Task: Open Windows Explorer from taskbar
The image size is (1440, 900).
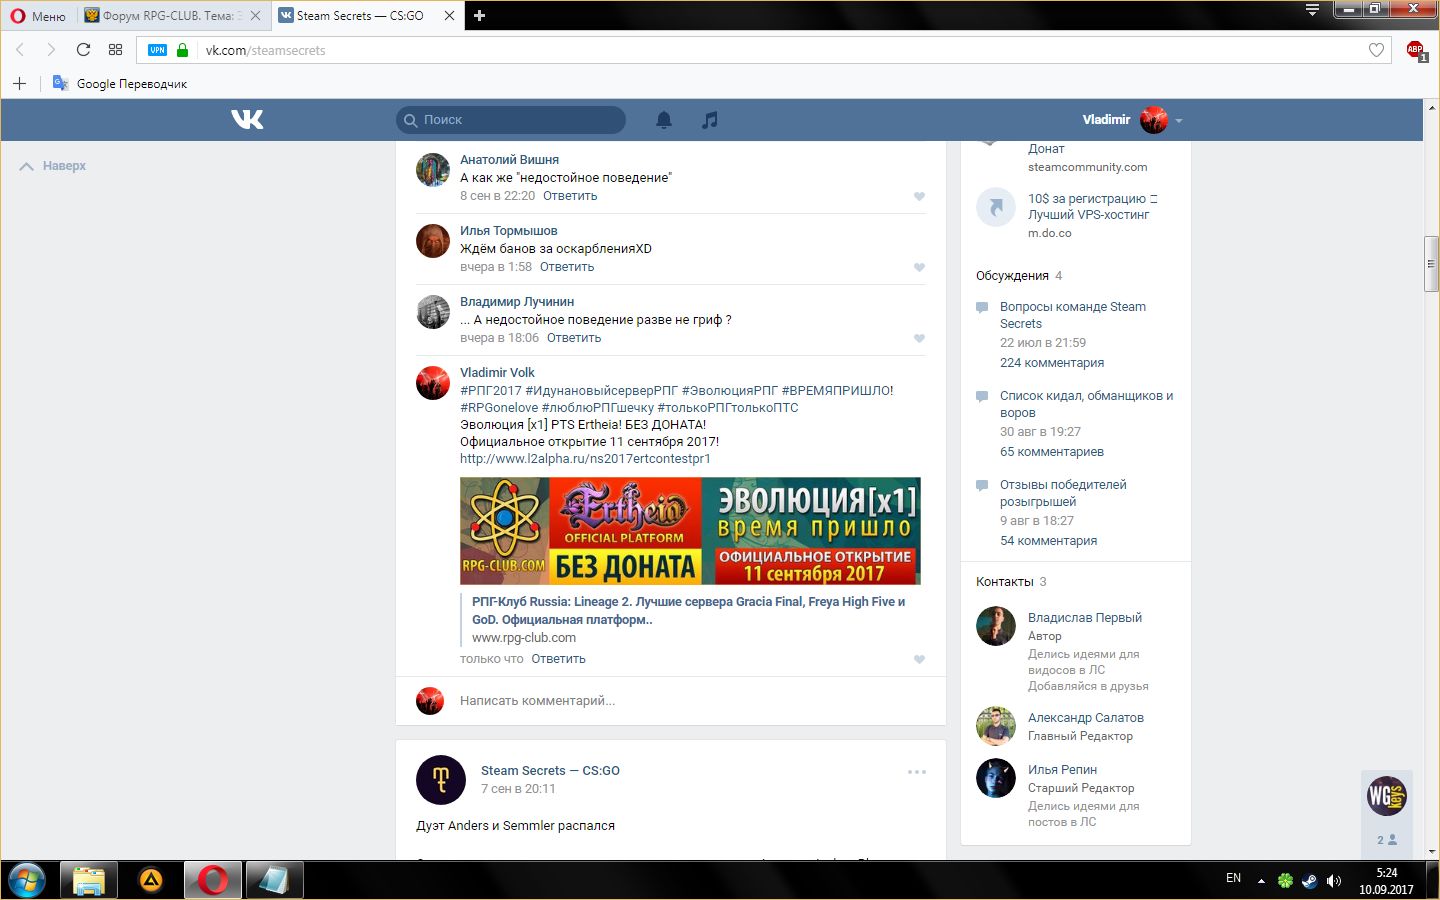Action: coord(89,880)
